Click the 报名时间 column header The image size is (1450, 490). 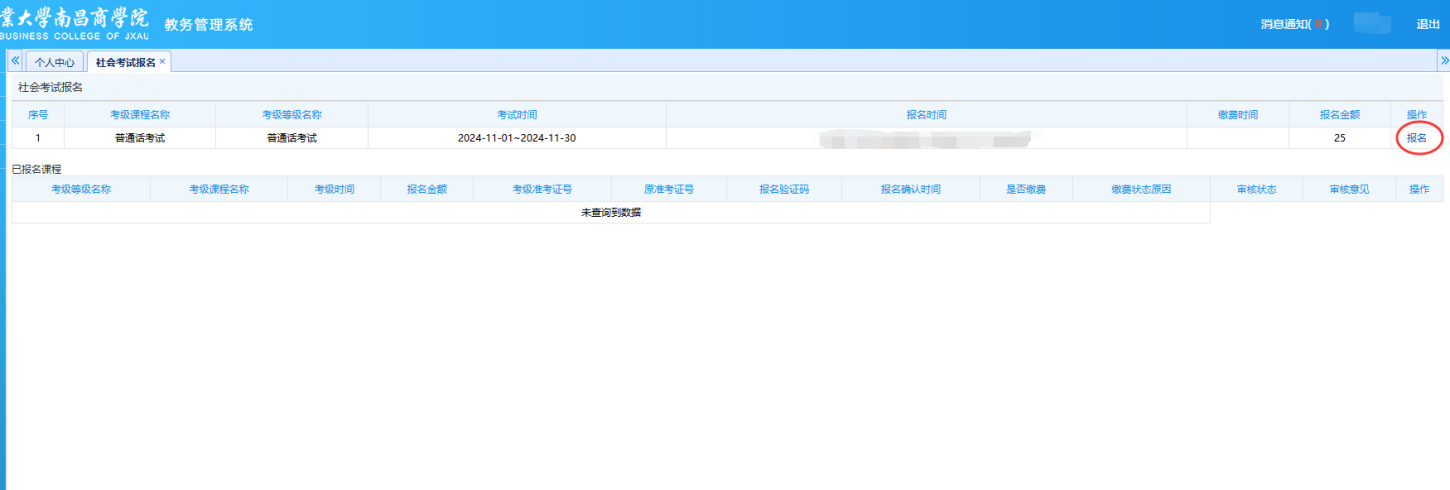pos(926,115)
